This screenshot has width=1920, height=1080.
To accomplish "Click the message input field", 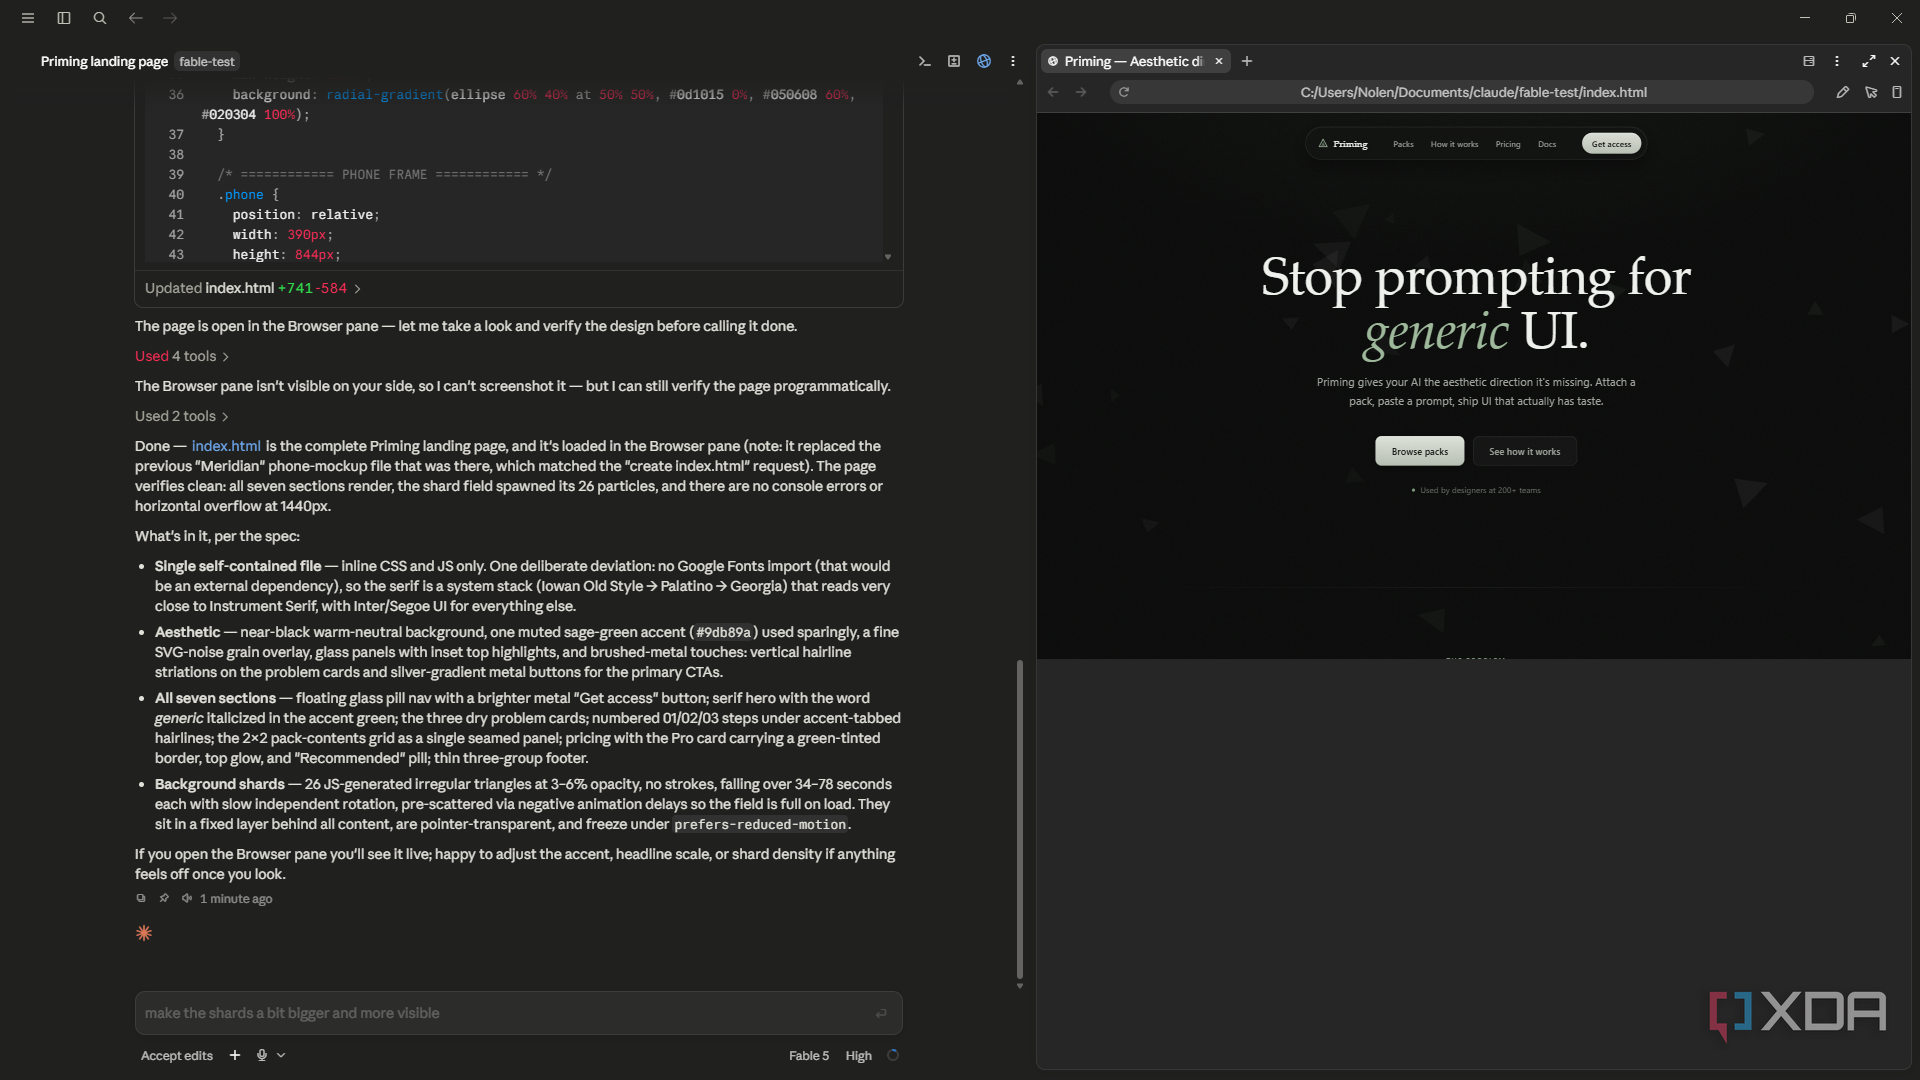I will click(x=518, y=1013).
